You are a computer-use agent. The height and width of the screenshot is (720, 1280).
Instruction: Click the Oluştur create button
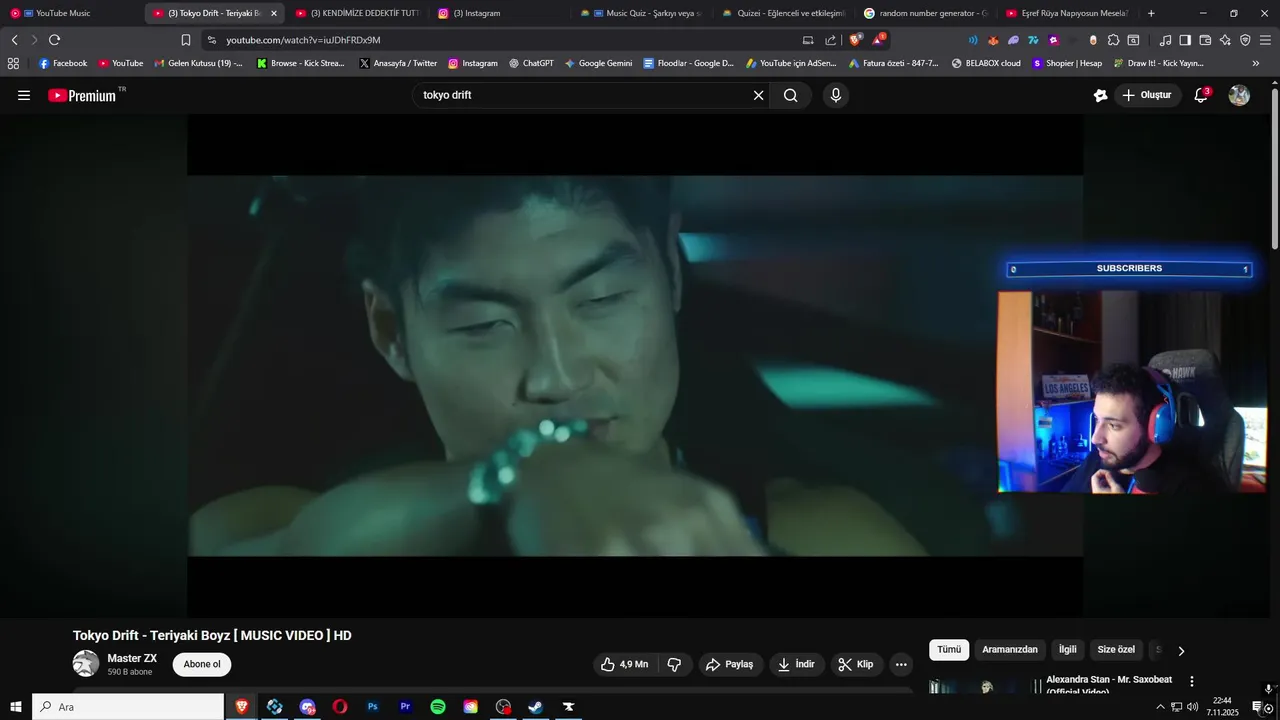(1148, 95)
